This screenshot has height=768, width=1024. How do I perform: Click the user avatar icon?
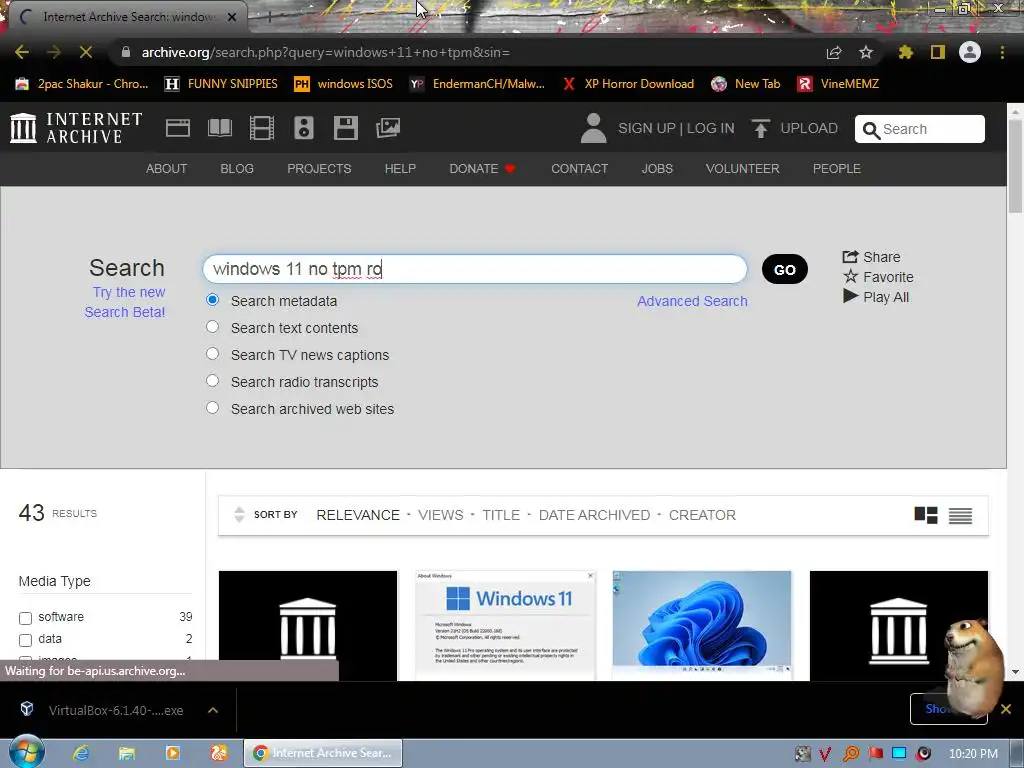point(593,128)
